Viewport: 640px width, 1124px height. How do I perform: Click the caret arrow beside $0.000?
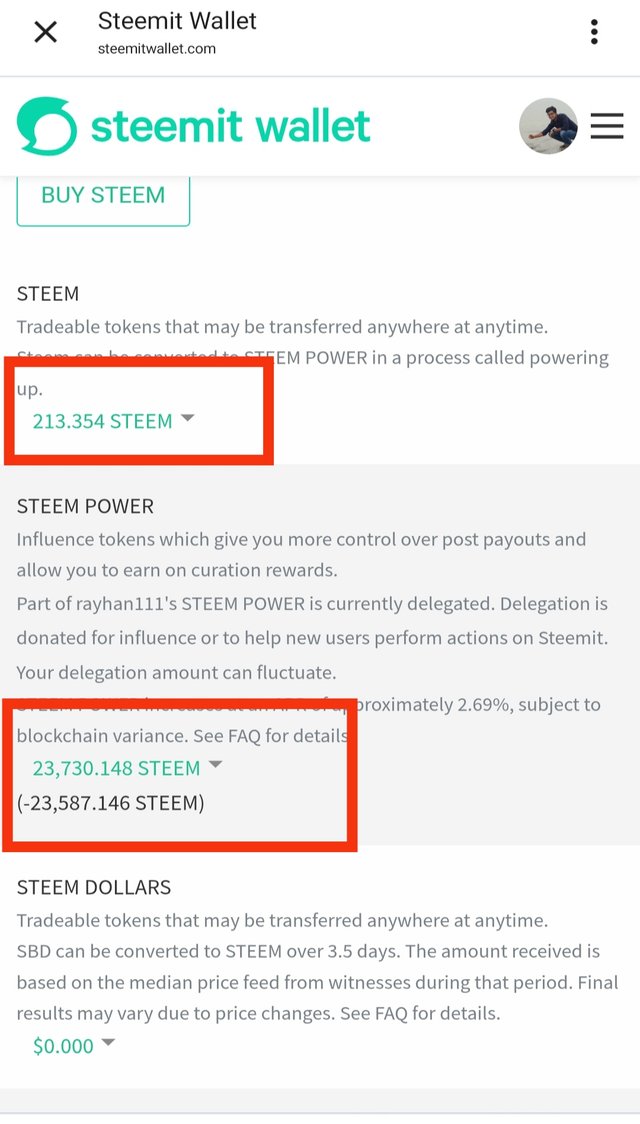(x=108, y=1044)
